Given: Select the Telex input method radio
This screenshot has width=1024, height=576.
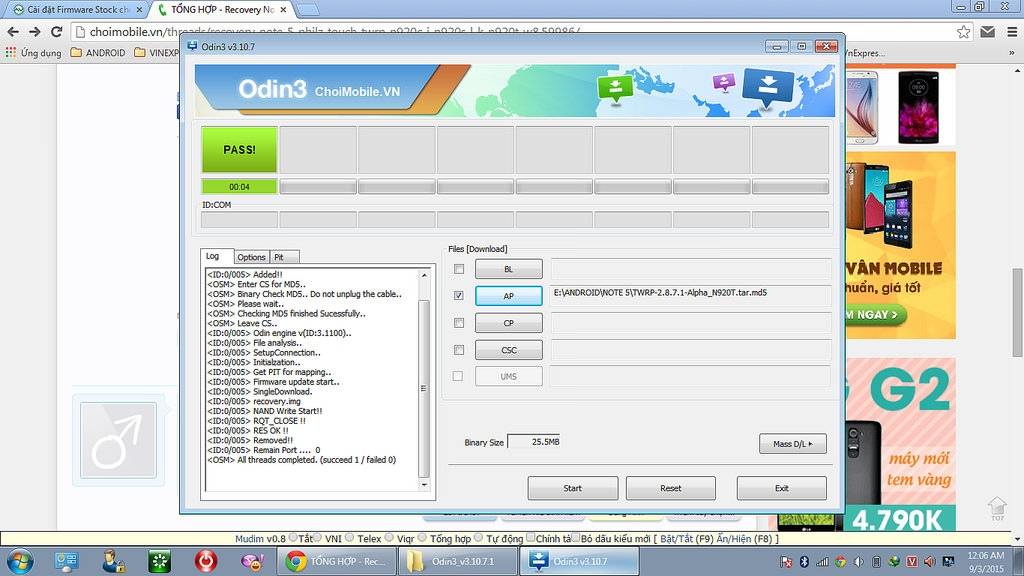Looking at the screenshot, I should coord(349,538).
